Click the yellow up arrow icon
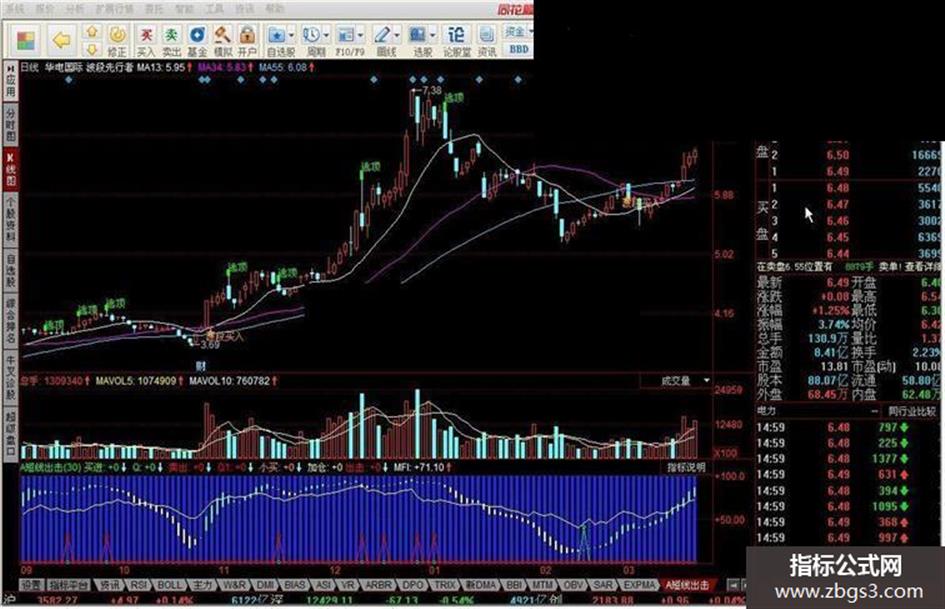This screenshot has height=609, width=945. pos(92,31)
